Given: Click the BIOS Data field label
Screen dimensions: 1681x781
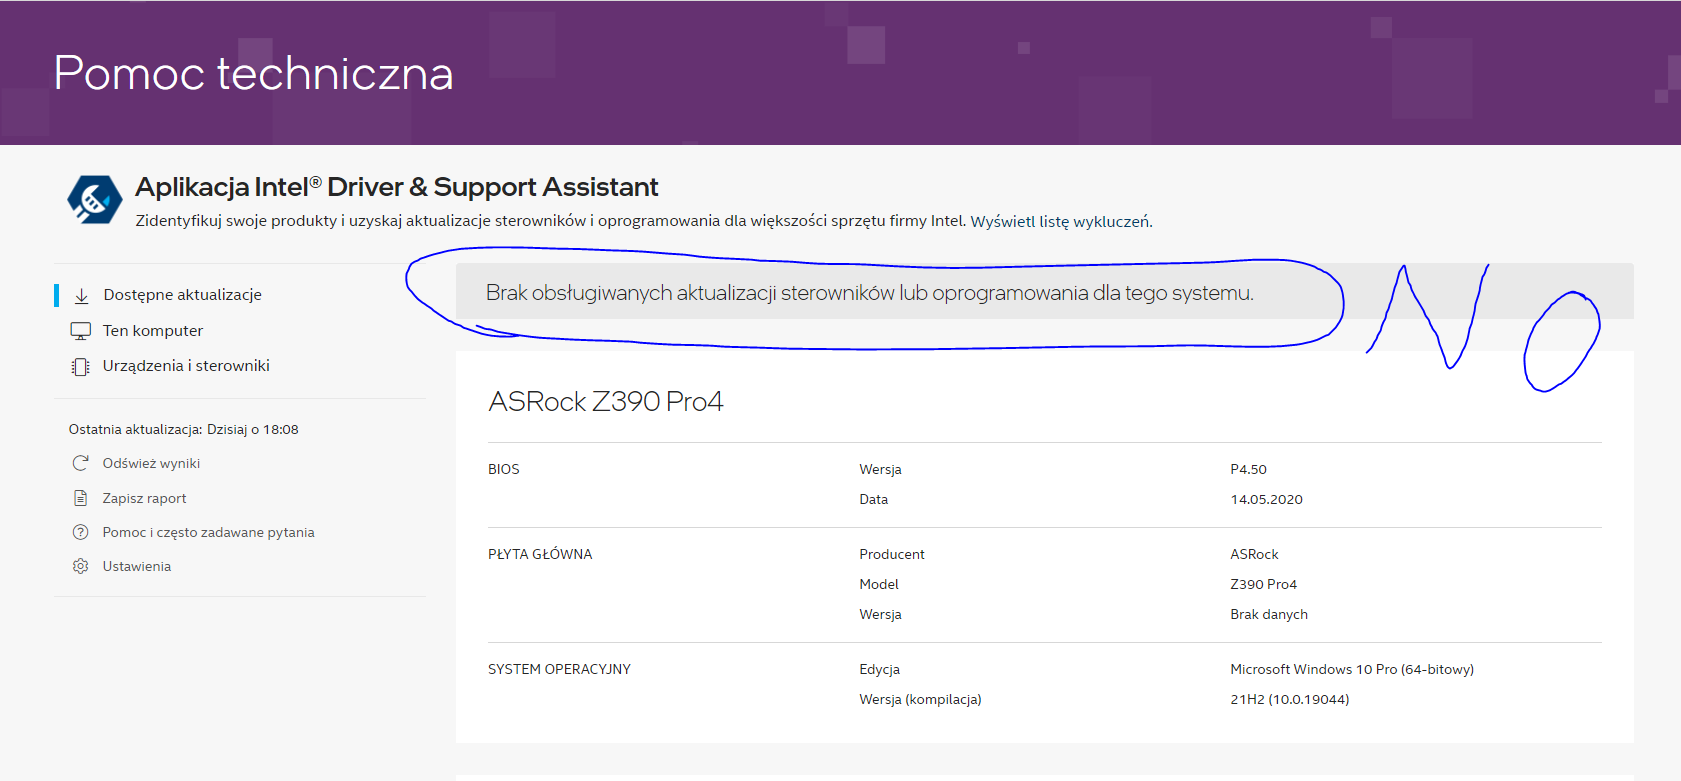Looking at the screenshot, I should pos(874,499).
